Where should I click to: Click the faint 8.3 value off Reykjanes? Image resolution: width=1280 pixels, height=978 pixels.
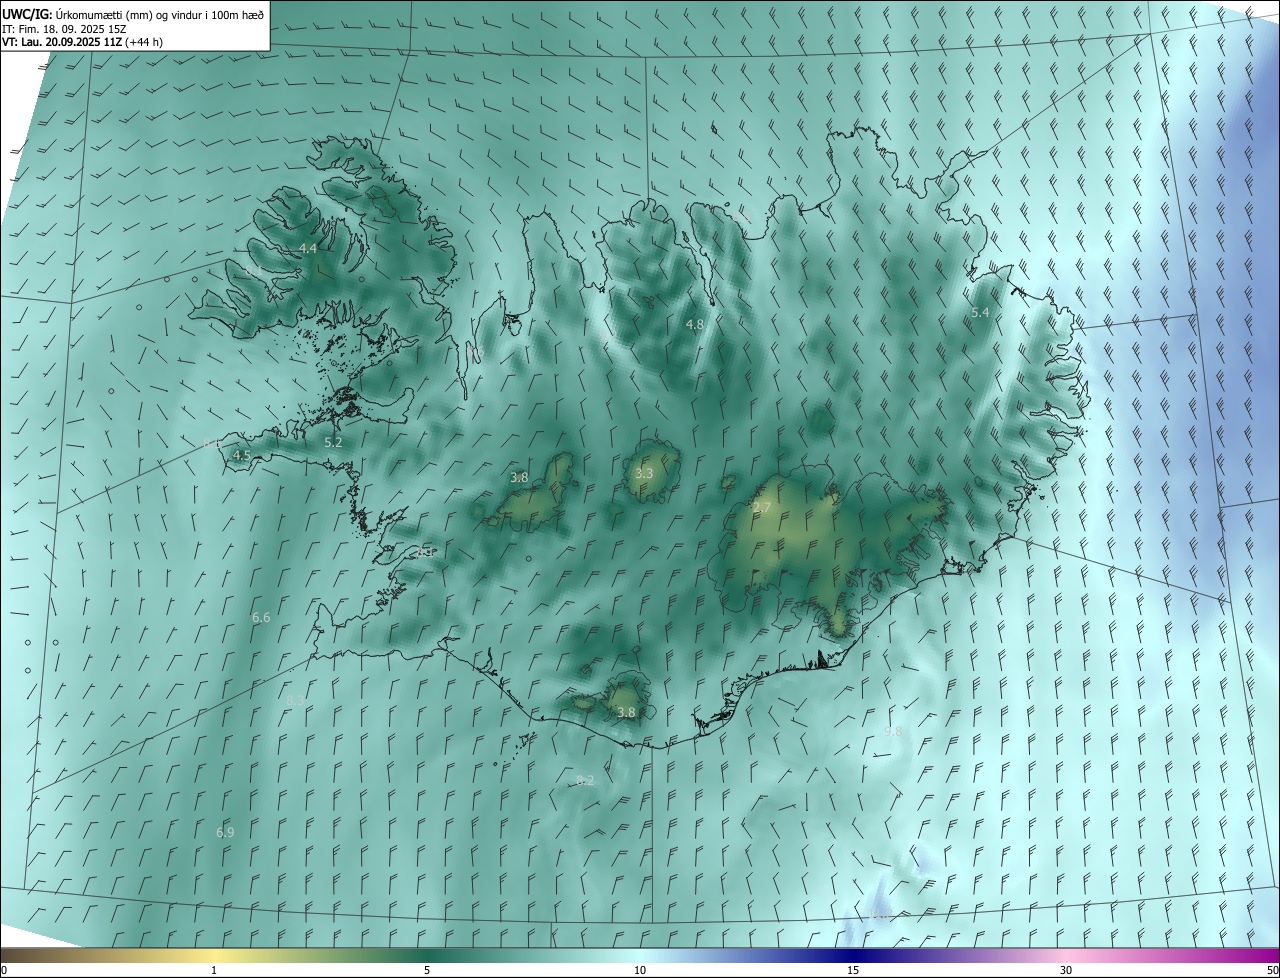pyautogui.click(x=294, y=702)
